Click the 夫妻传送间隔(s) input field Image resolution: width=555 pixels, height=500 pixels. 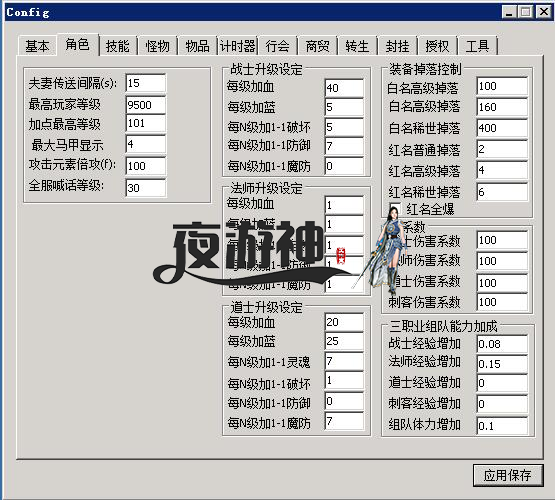(x=145, y=83)
